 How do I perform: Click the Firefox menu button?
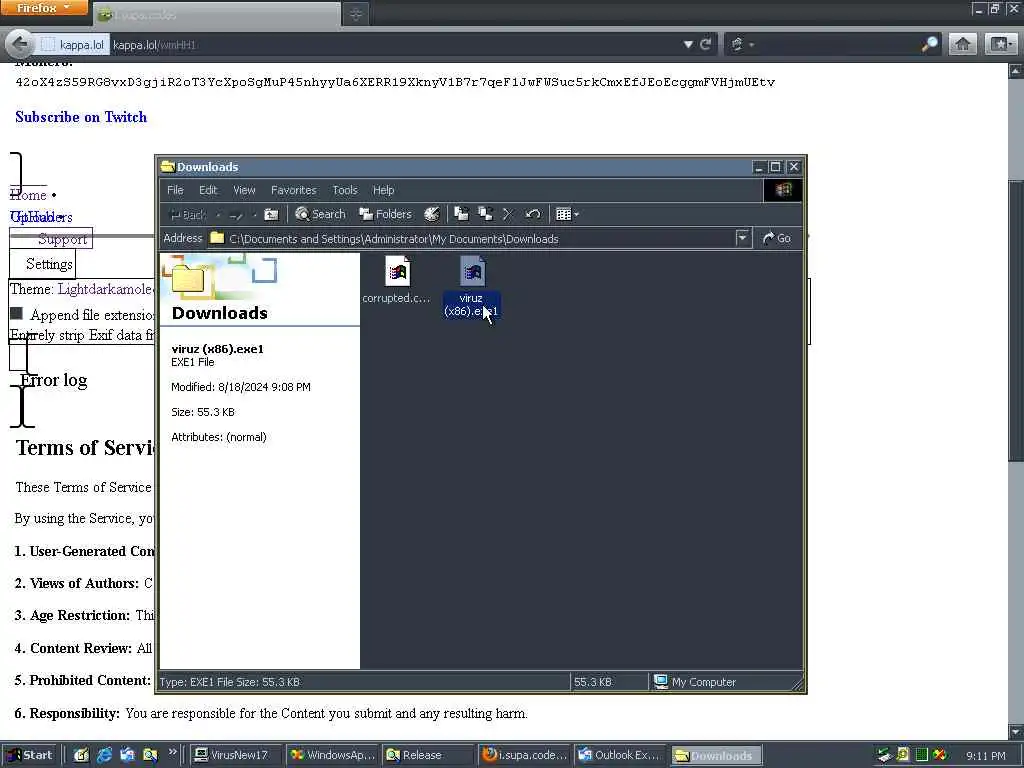click(43, 8)
